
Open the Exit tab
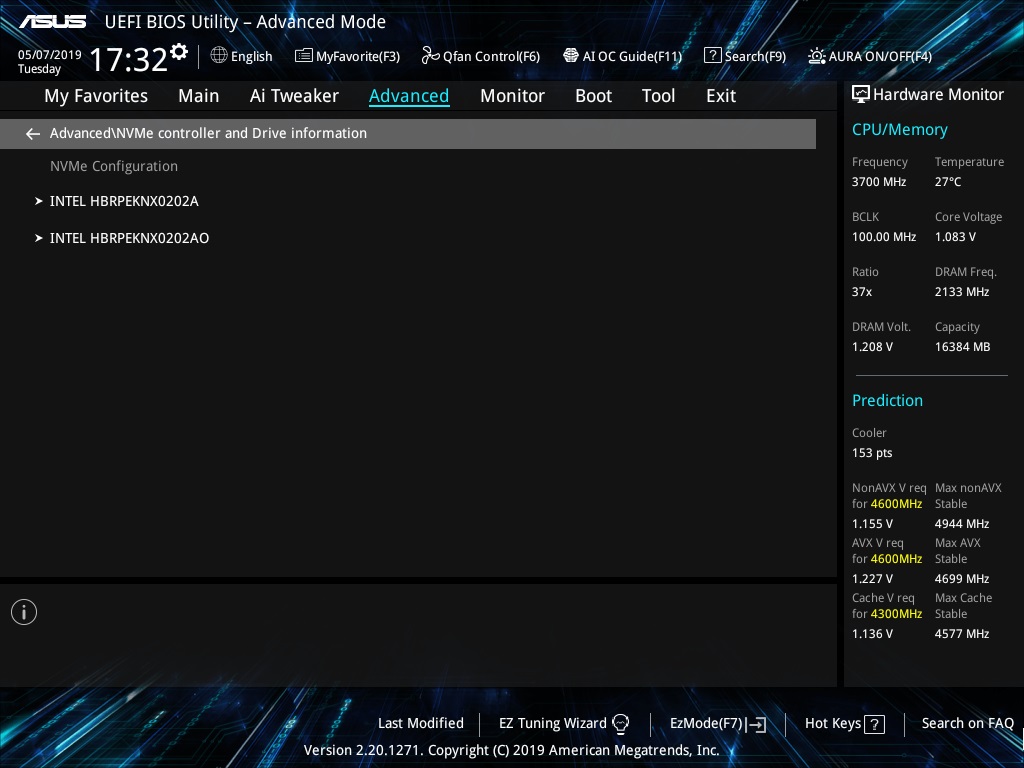click(721, 96)
